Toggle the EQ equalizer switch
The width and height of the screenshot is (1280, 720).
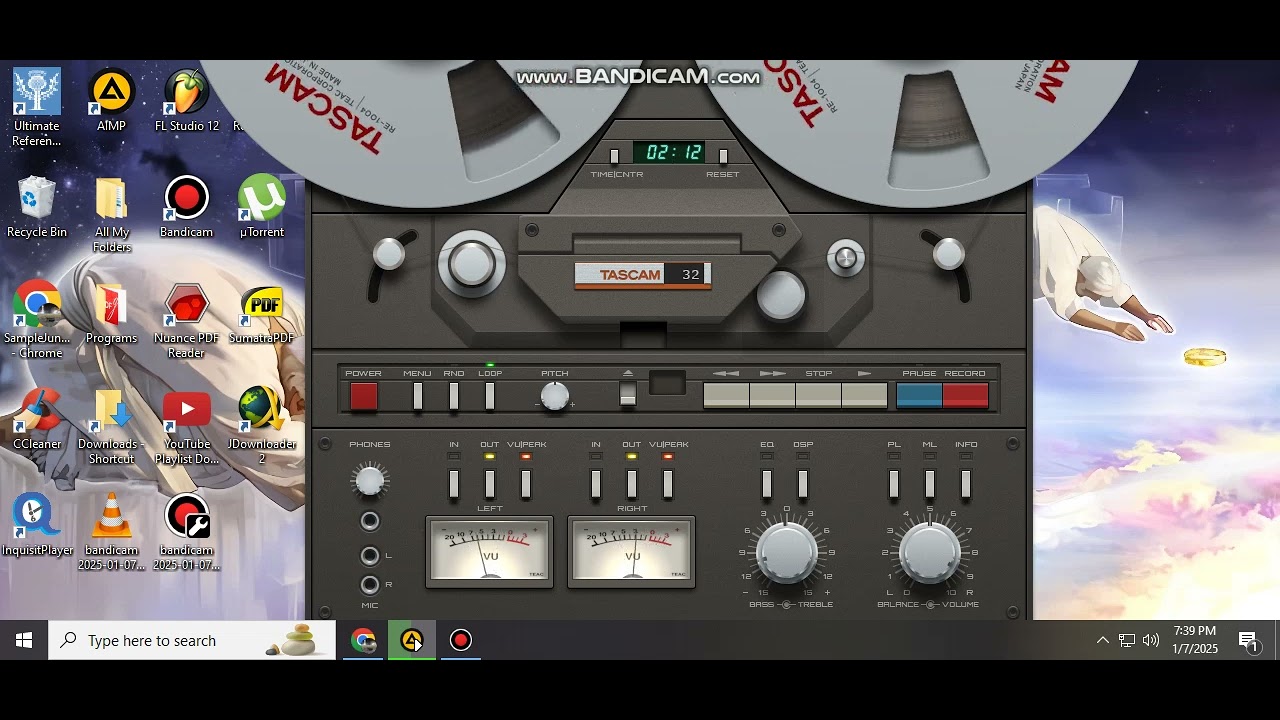click(767, 484)
